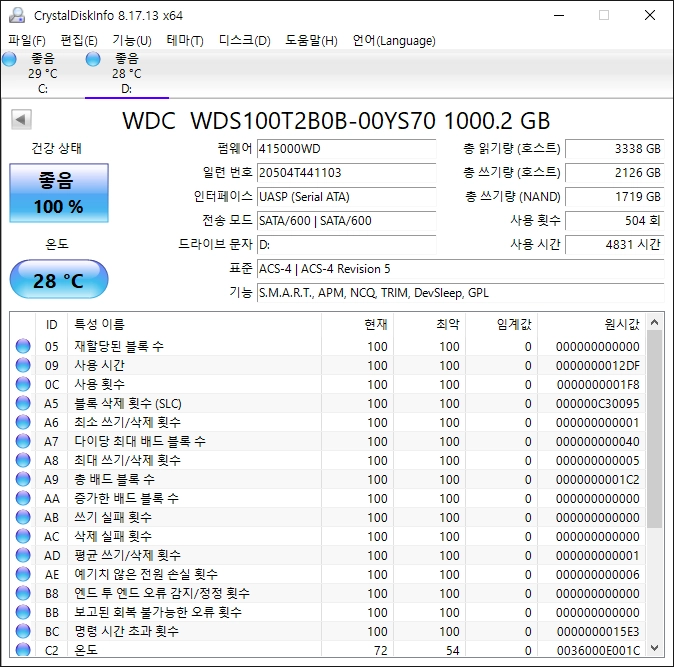Click raw value 000000C30095

click(597, 404)
